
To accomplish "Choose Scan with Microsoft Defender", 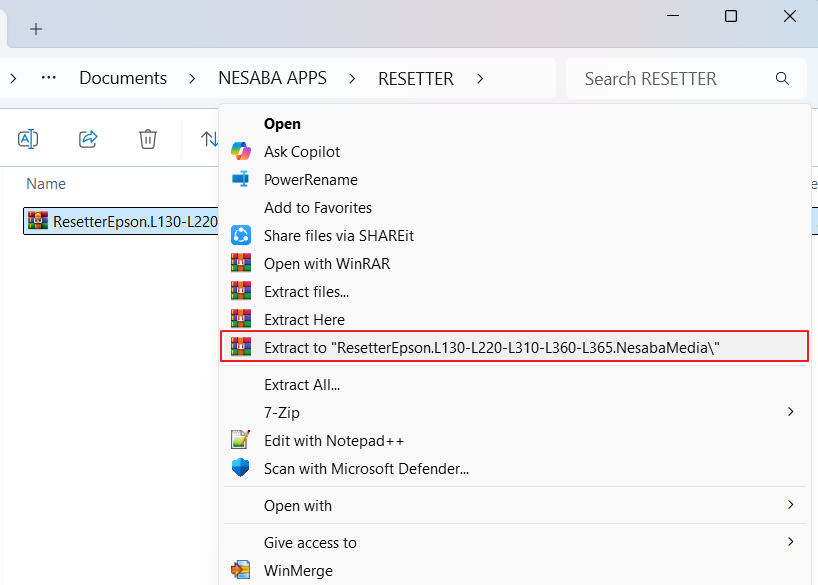I will (x=366, y=468).
